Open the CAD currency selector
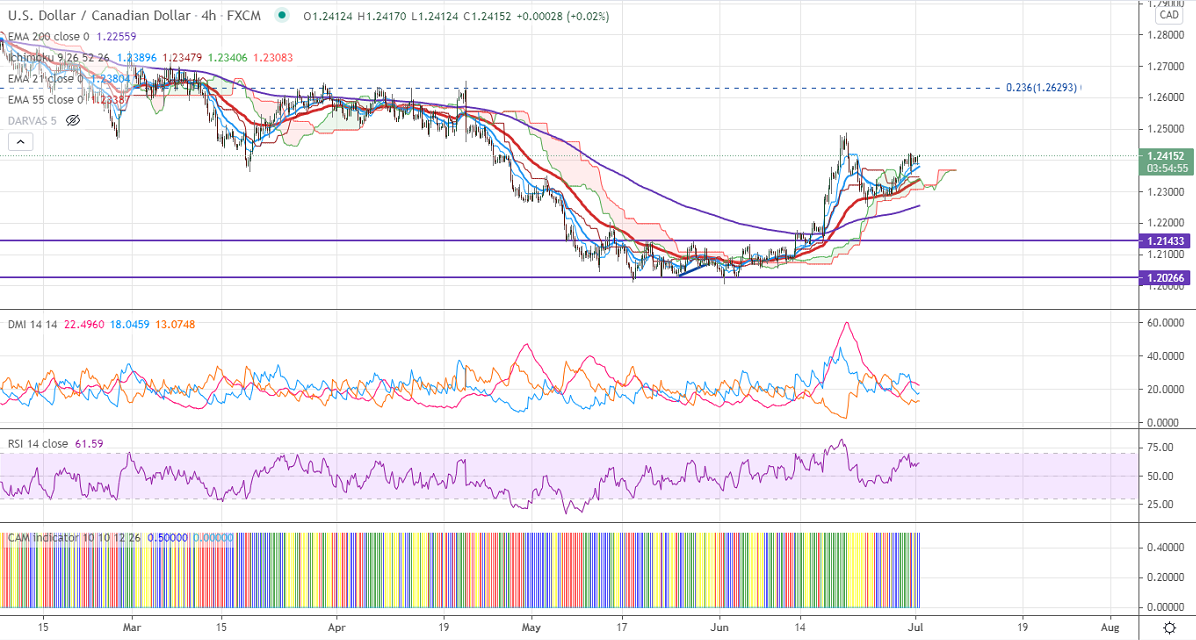The width and height of the screenshot is (1196, 640). point(1169,15)
